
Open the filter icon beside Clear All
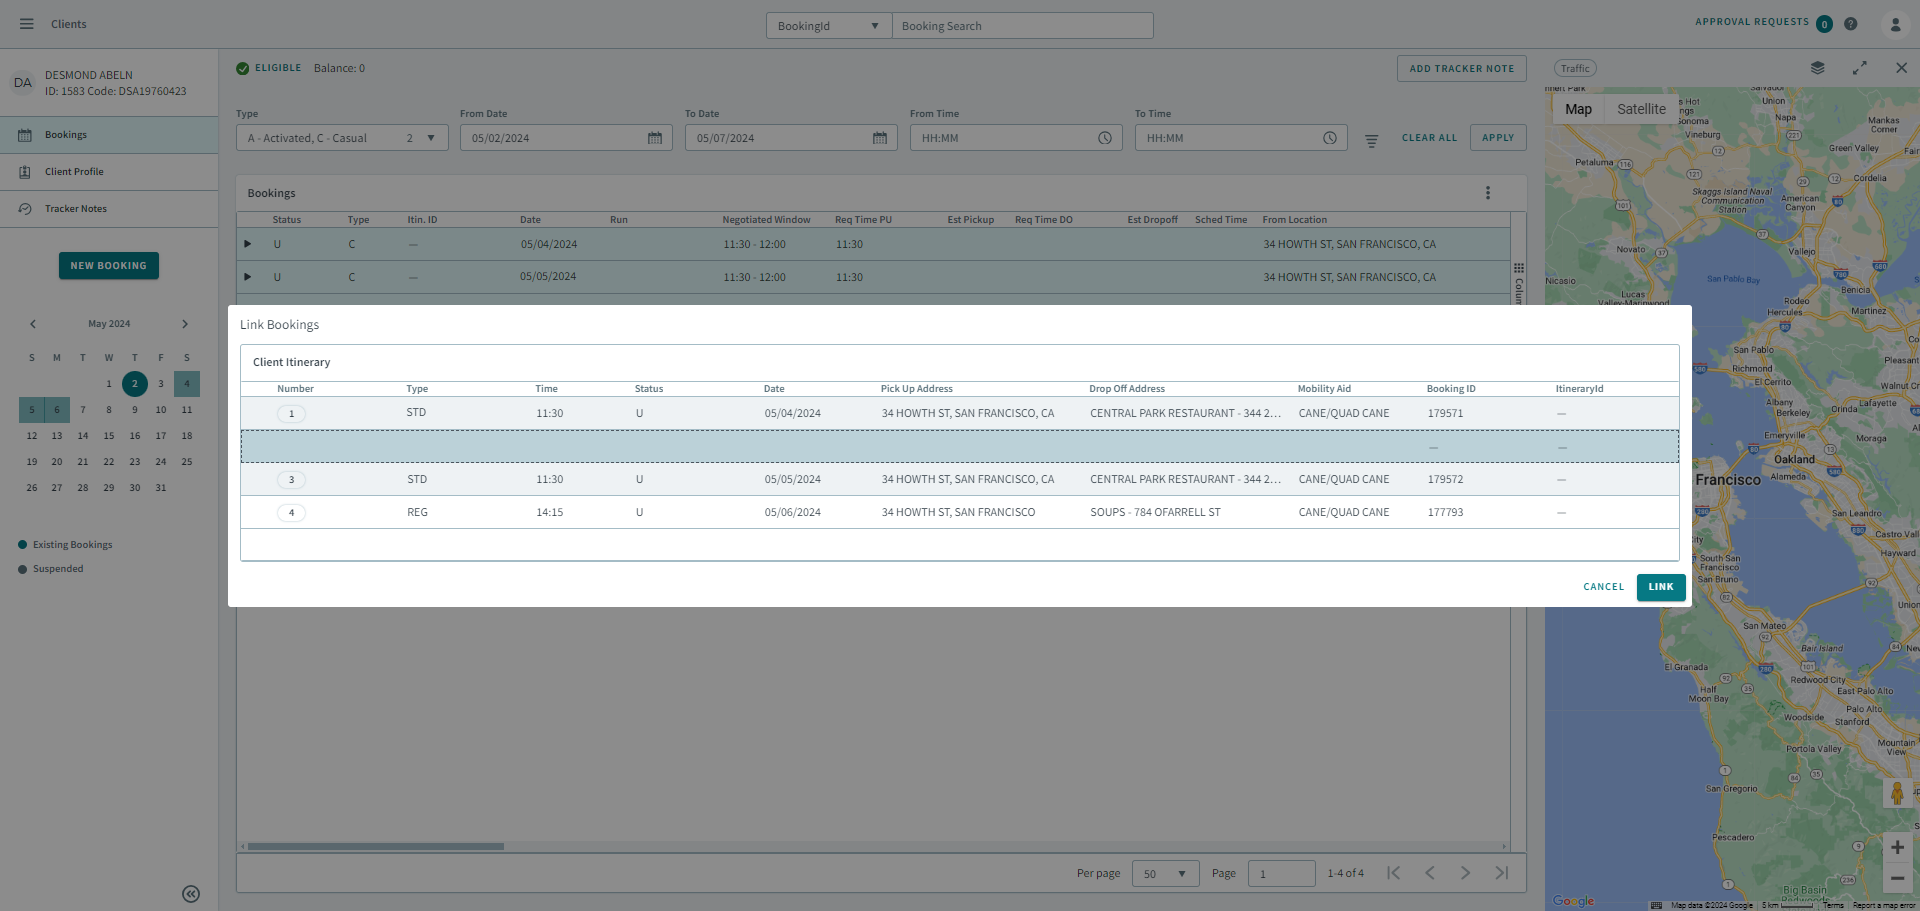pos(1371,140)
